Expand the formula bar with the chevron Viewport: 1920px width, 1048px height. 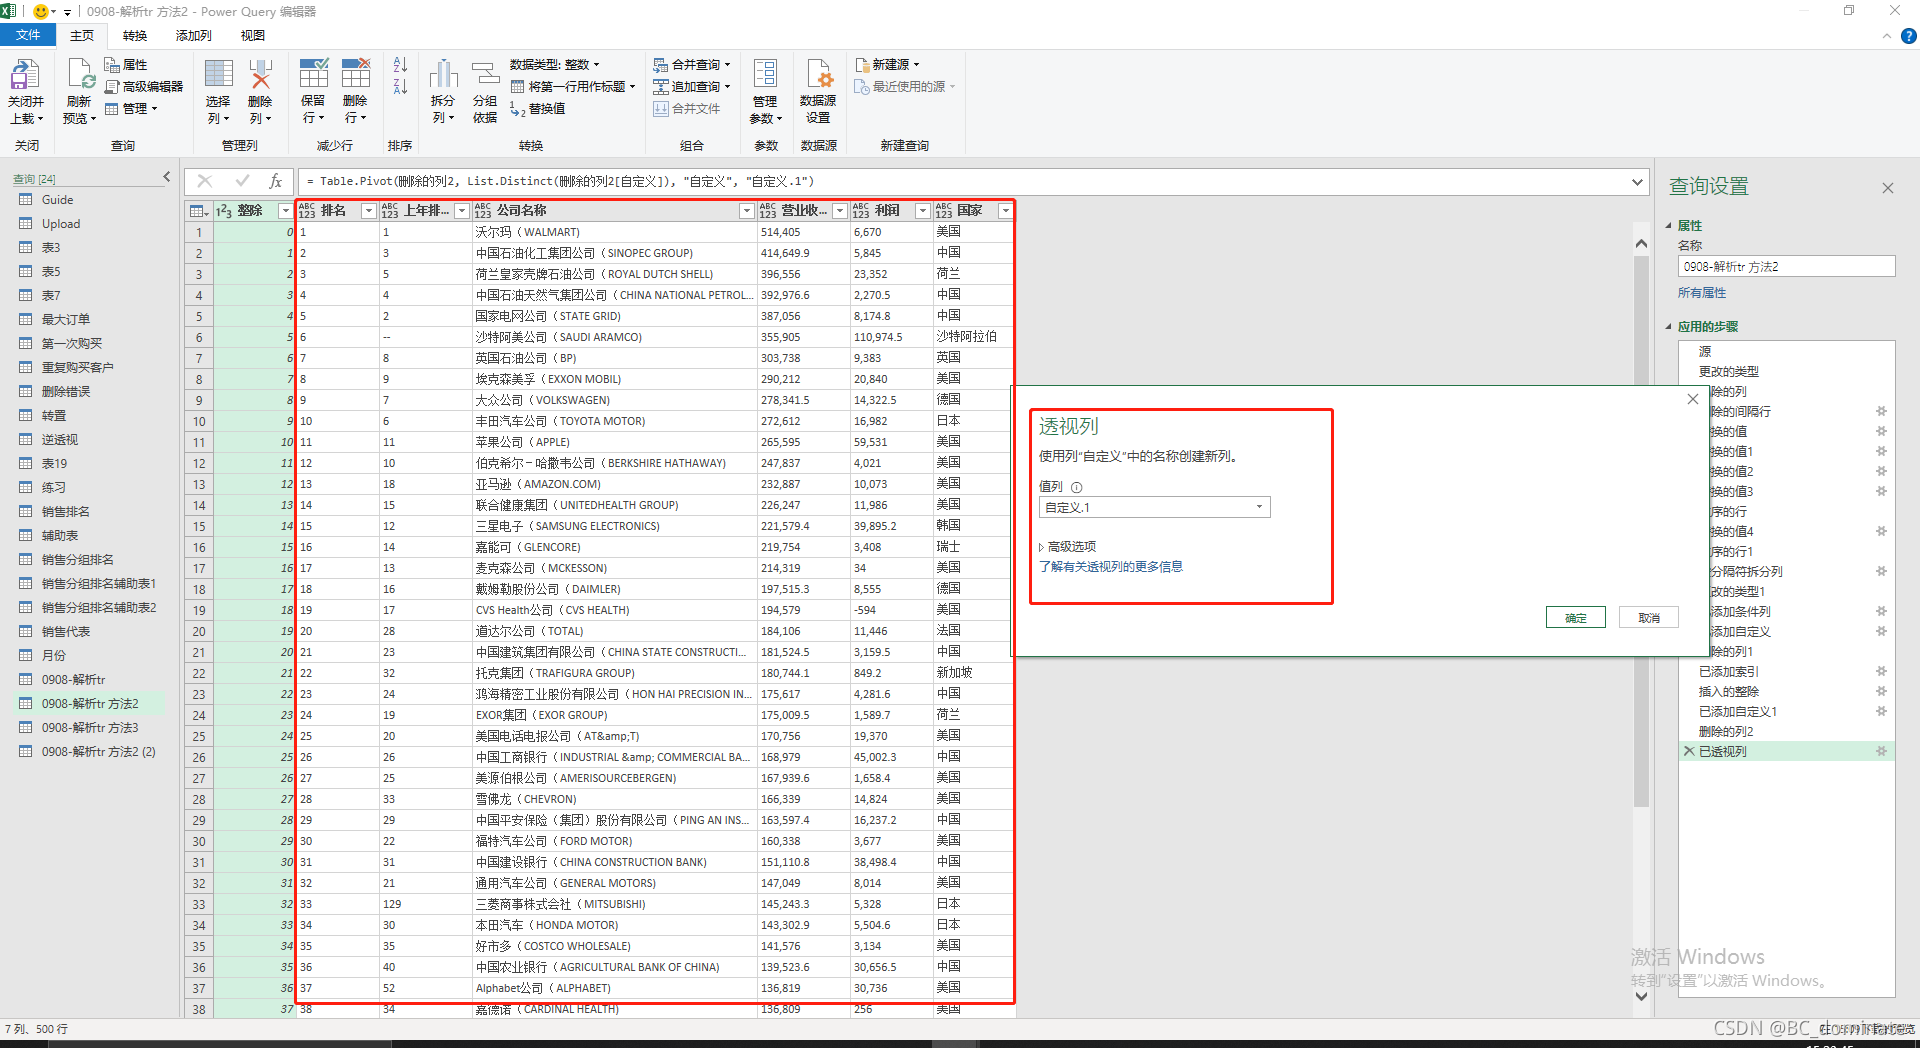[1637, 182]
